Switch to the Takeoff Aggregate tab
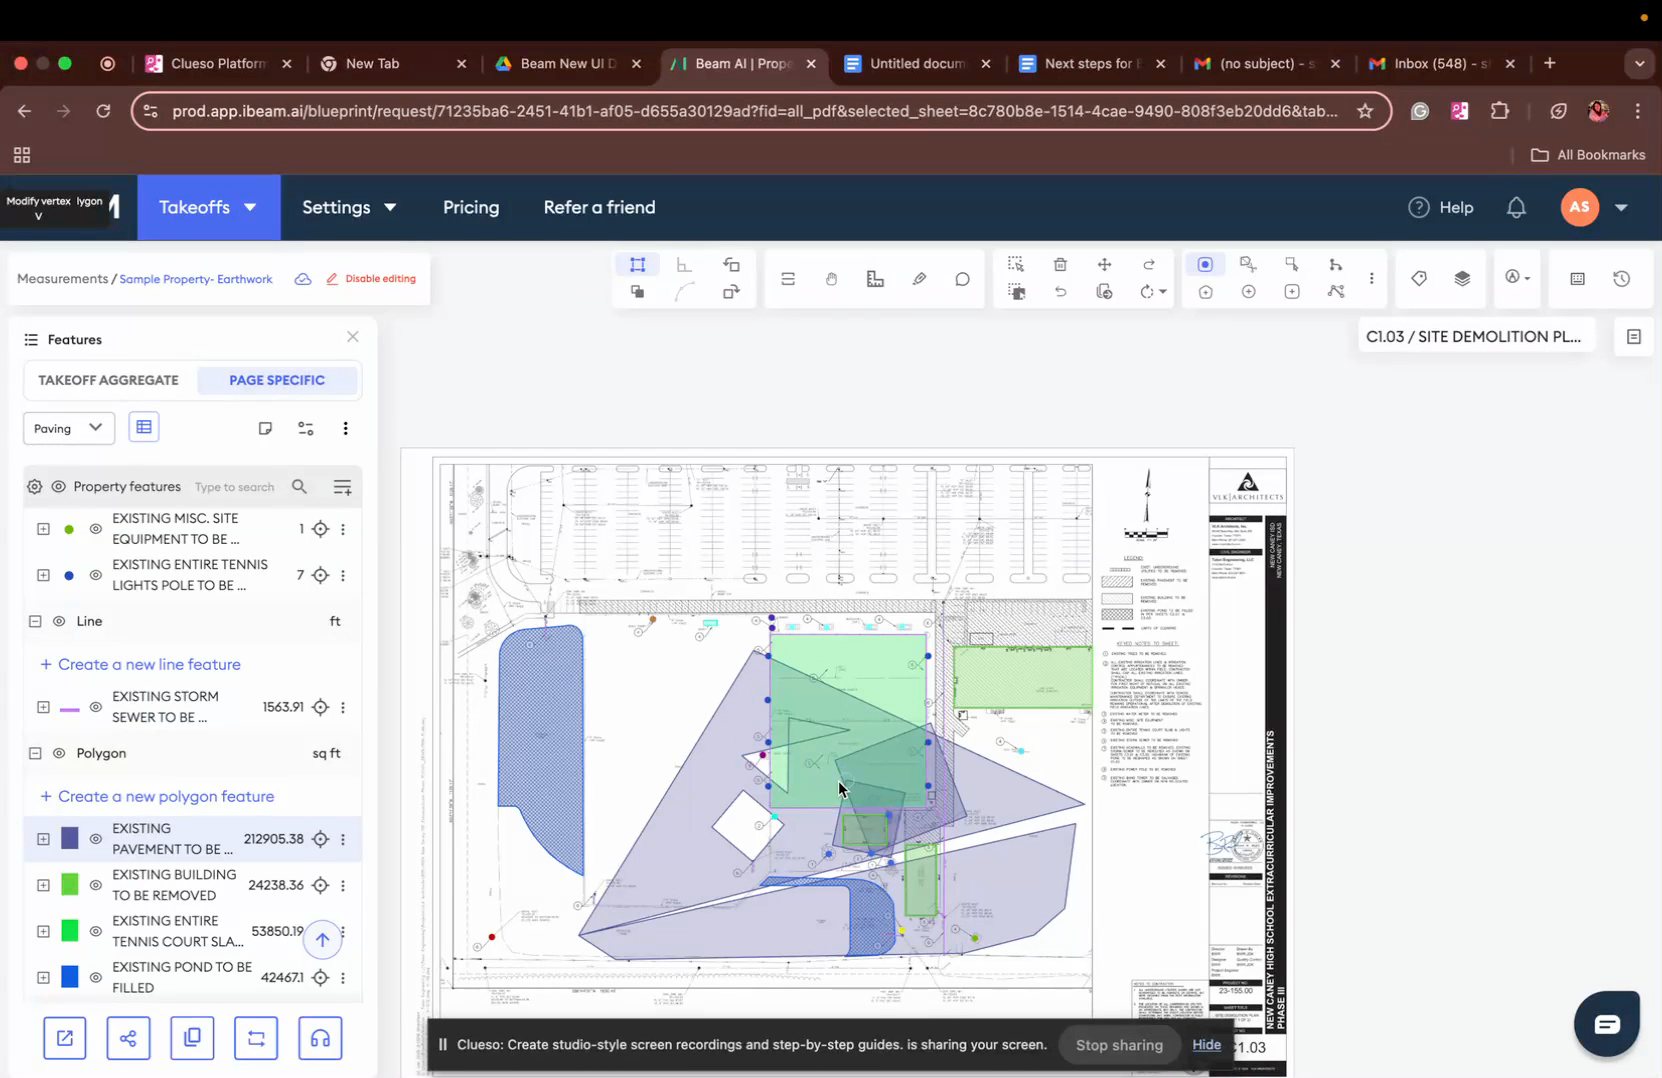 [x=108, y=380]
